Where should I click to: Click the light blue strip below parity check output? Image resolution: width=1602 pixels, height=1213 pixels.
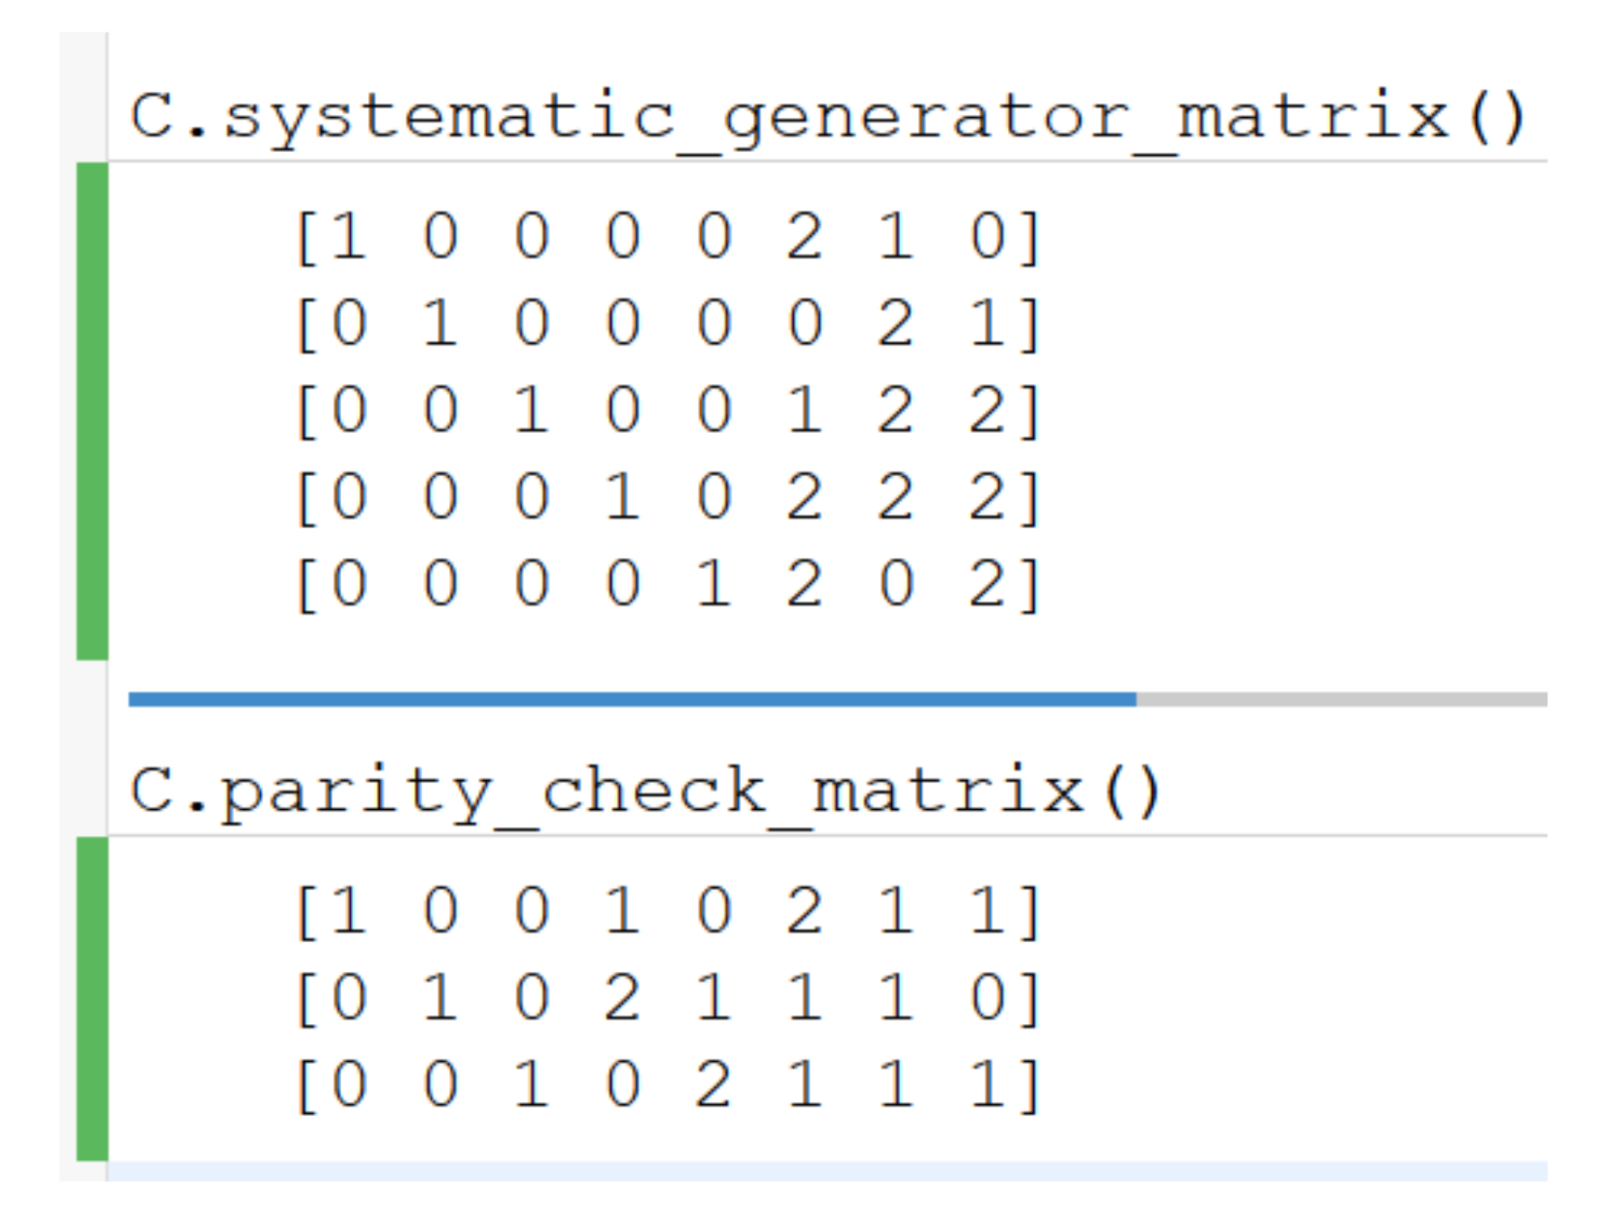pyautogui.click(x=826, y=1170)
